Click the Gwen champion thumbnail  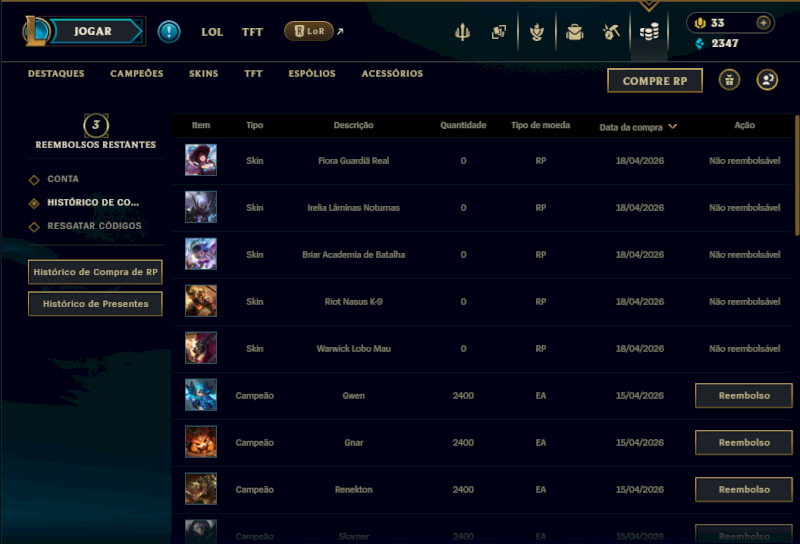[201, 394]
